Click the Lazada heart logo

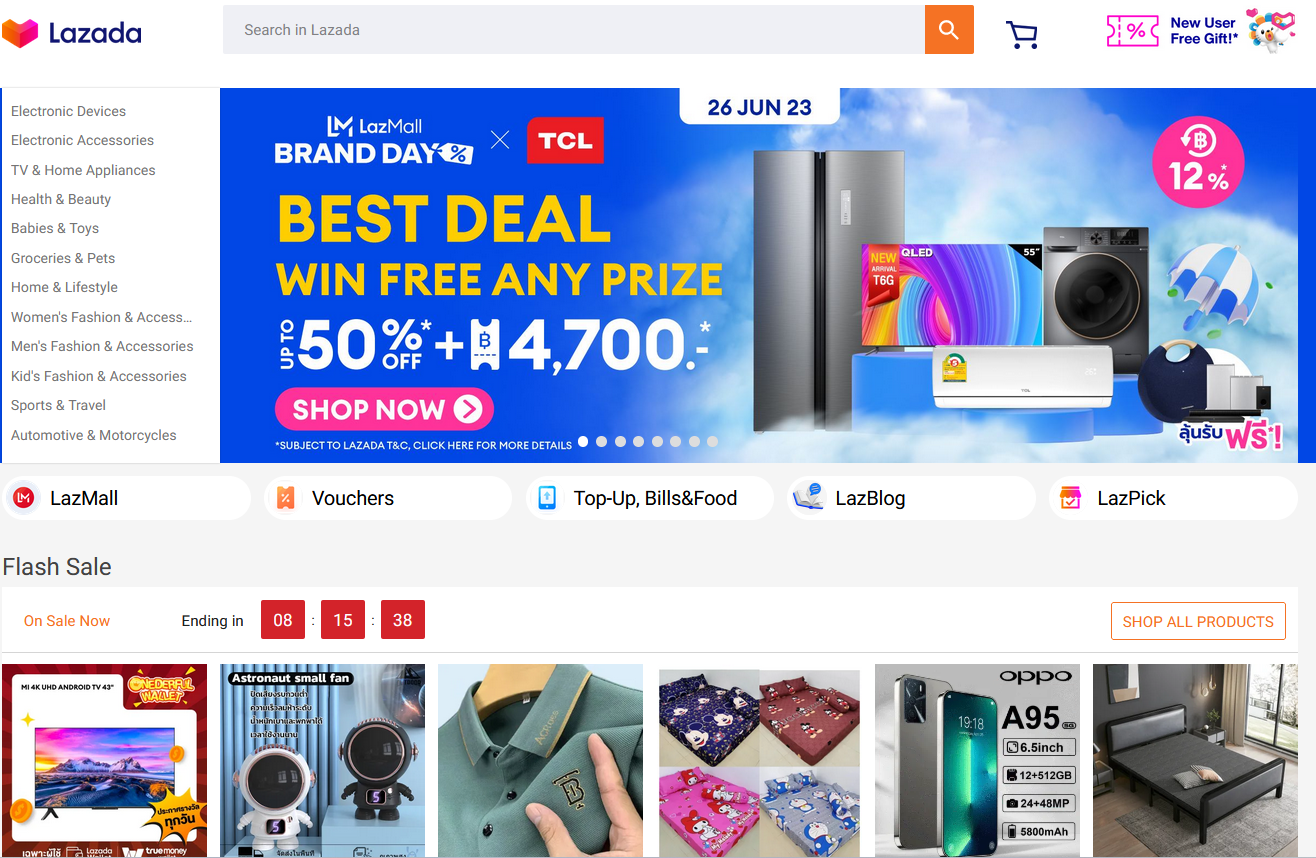(19, 33)
